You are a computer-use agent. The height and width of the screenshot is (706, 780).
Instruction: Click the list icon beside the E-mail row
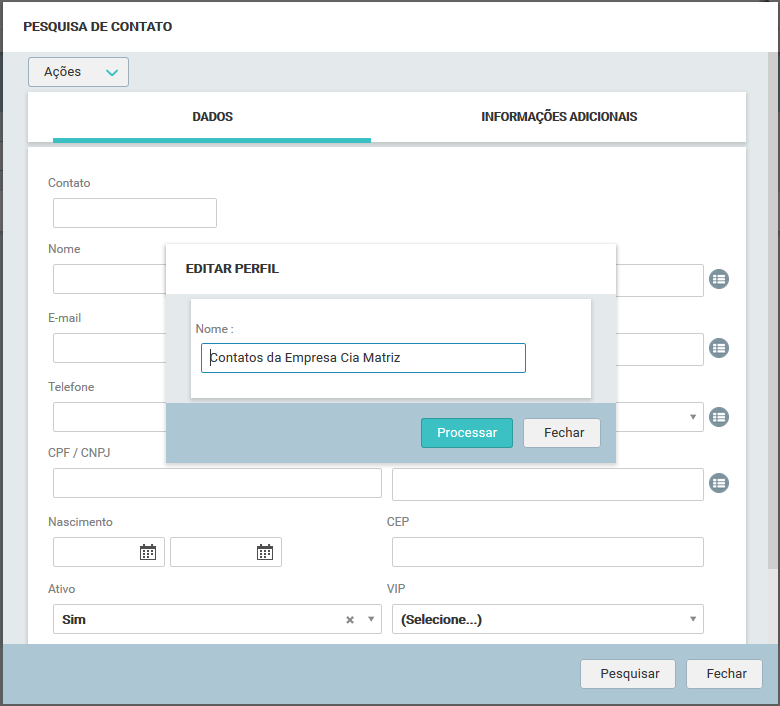tap(719, 348)
